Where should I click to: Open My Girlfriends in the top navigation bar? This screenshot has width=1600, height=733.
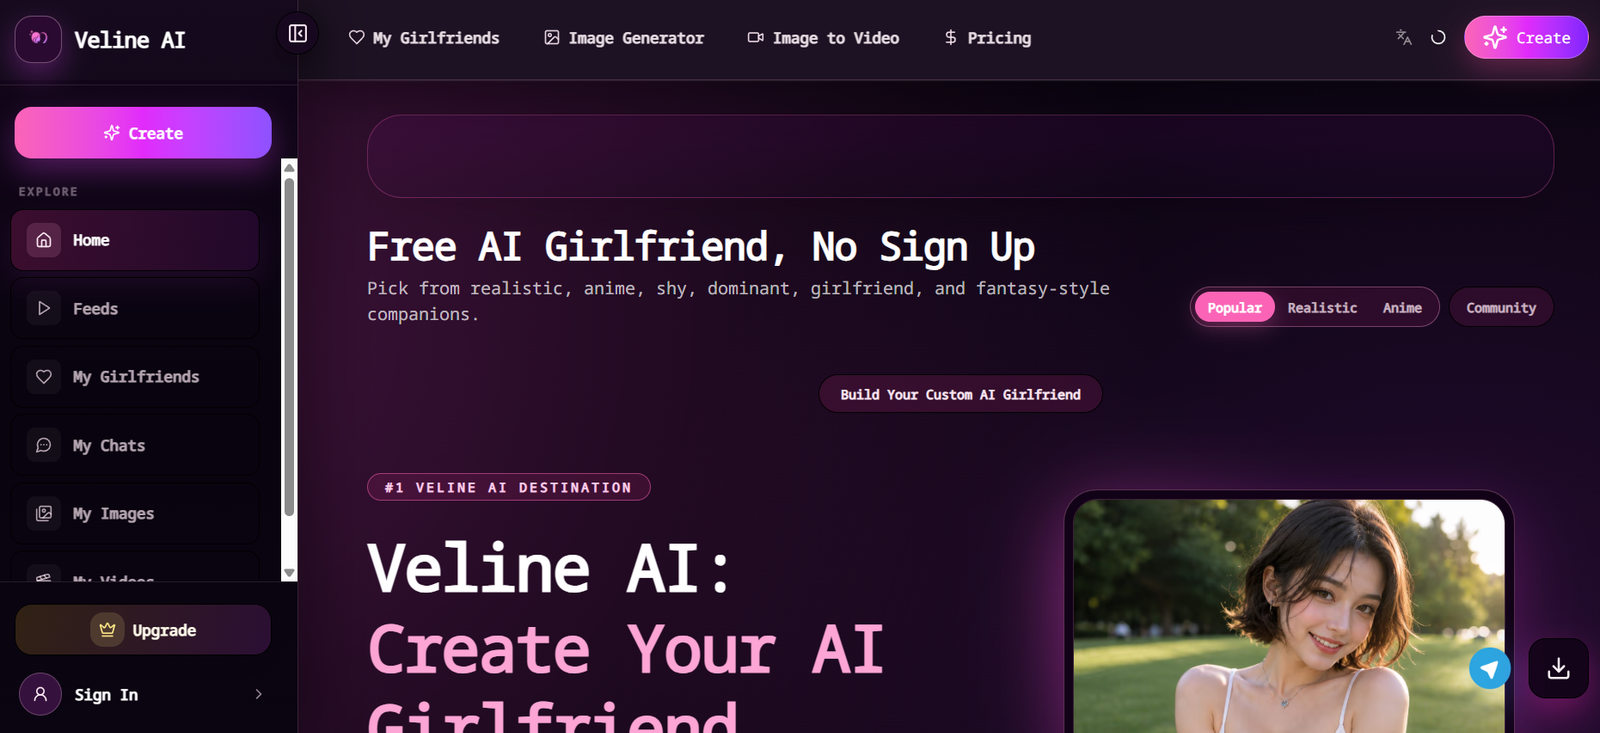(x=424, y=38)
